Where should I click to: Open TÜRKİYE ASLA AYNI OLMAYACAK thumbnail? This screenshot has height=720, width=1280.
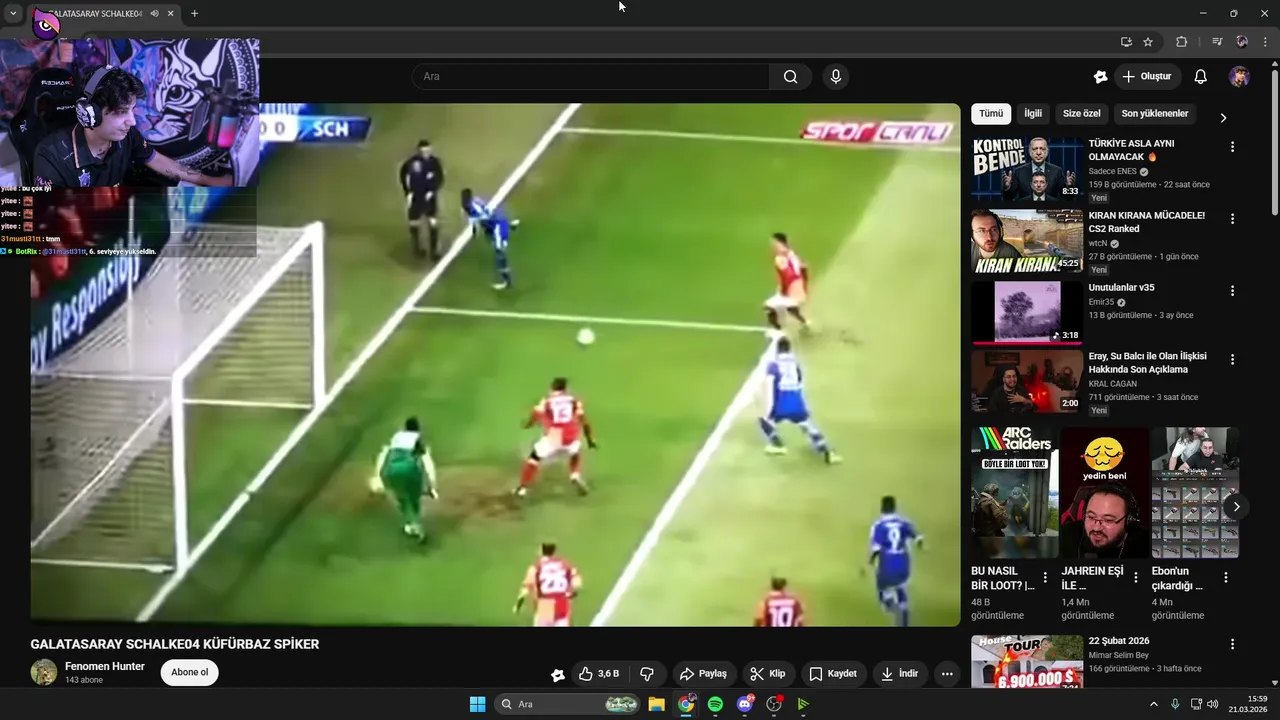click(1027, 170)
